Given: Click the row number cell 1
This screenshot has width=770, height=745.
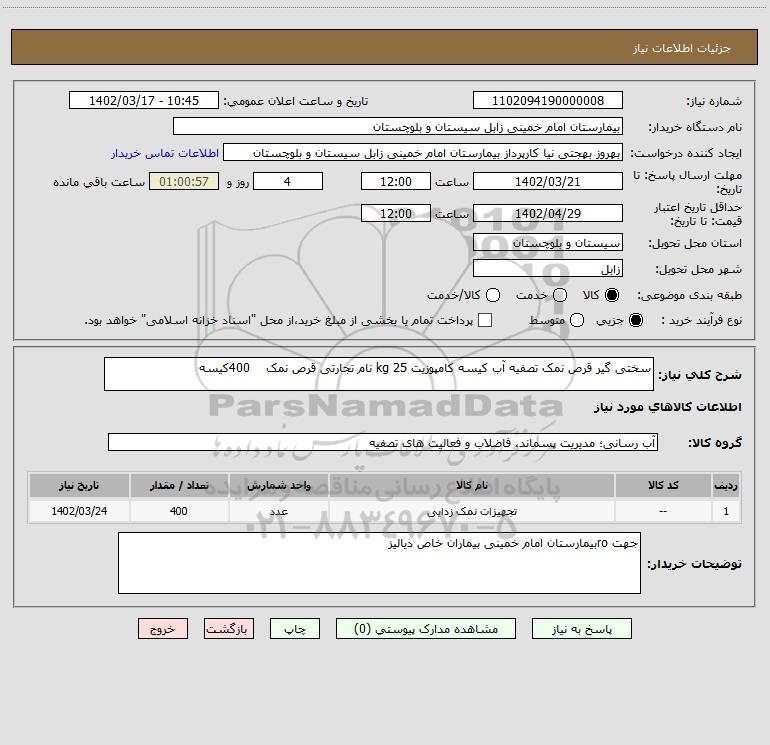Looking at the screenshot, I should [726, 511].
